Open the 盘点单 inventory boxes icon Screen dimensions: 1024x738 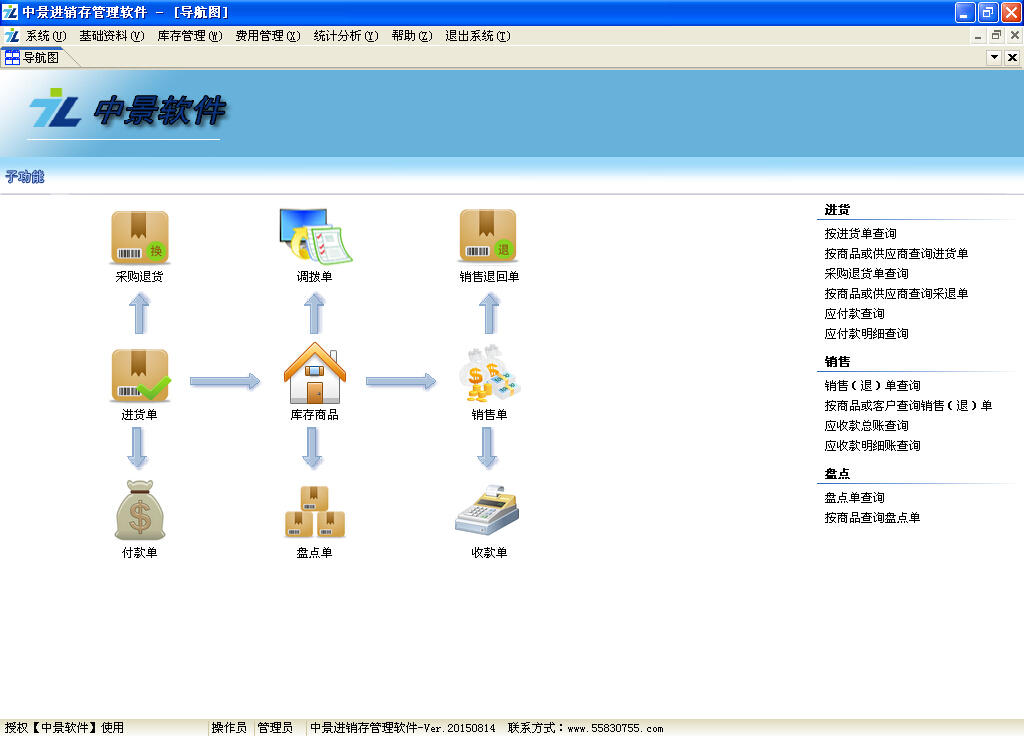[314, 512]
